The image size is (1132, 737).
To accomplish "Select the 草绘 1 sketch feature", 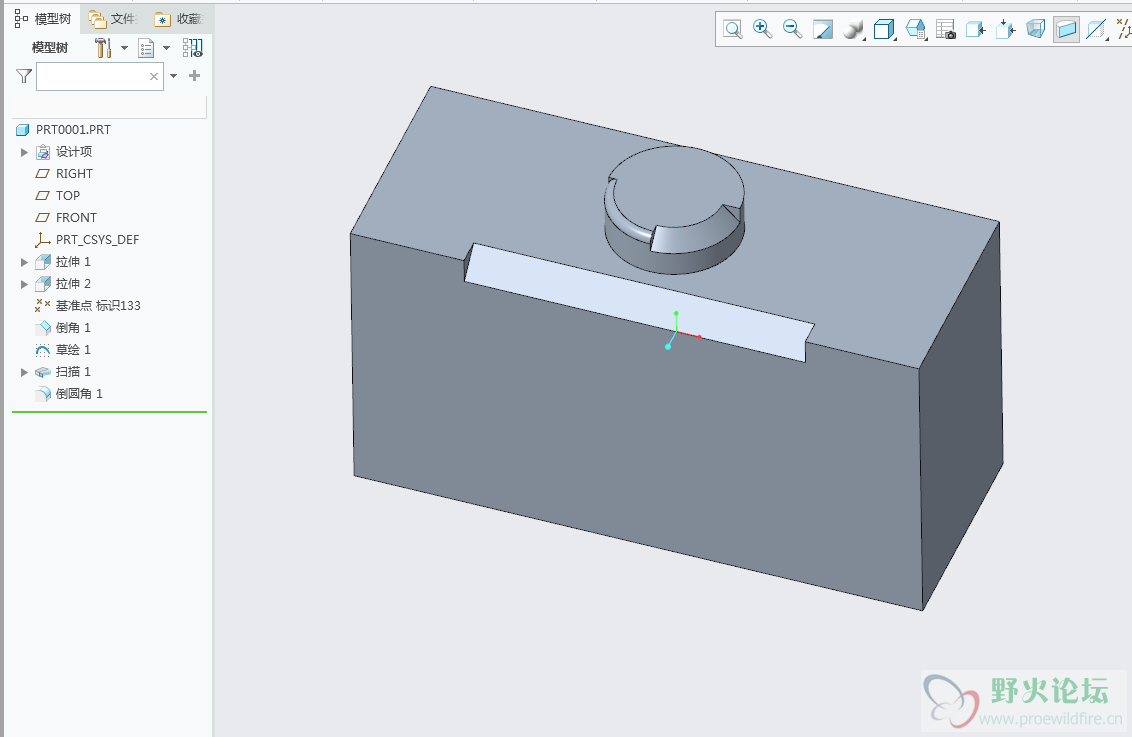I will pyautogui.click(x=73, y=350).
